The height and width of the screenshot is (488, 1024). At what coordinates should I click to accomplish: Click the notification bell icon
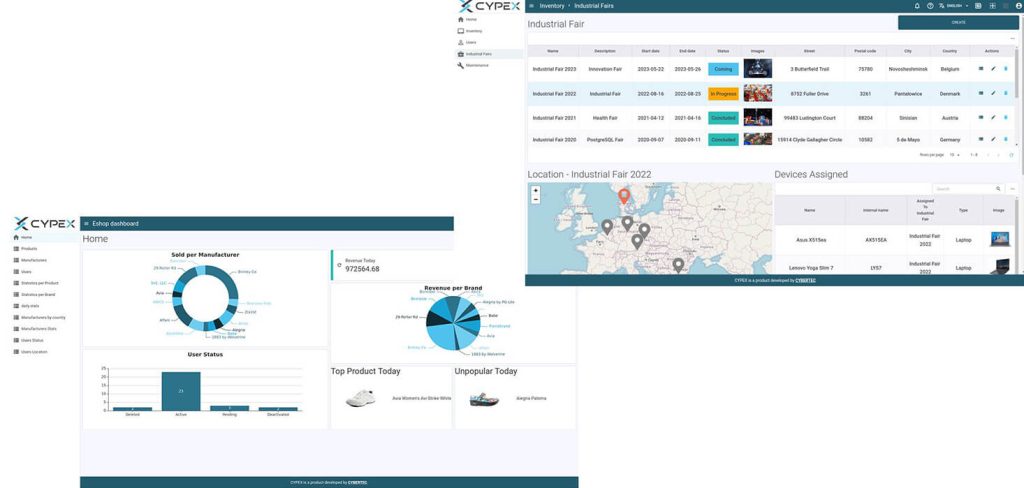[x=917, y=6]
